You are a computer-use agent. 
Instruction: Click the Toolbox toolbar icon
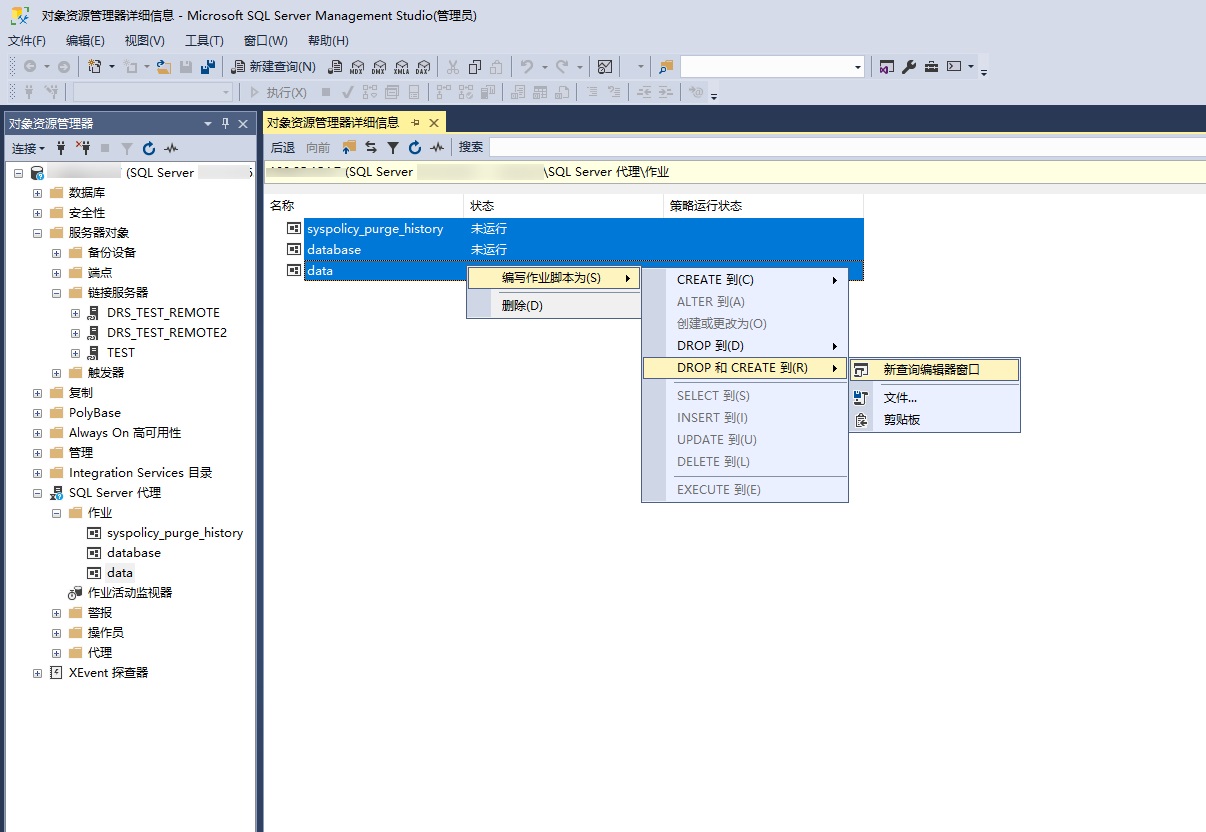[x=931, y=67]
